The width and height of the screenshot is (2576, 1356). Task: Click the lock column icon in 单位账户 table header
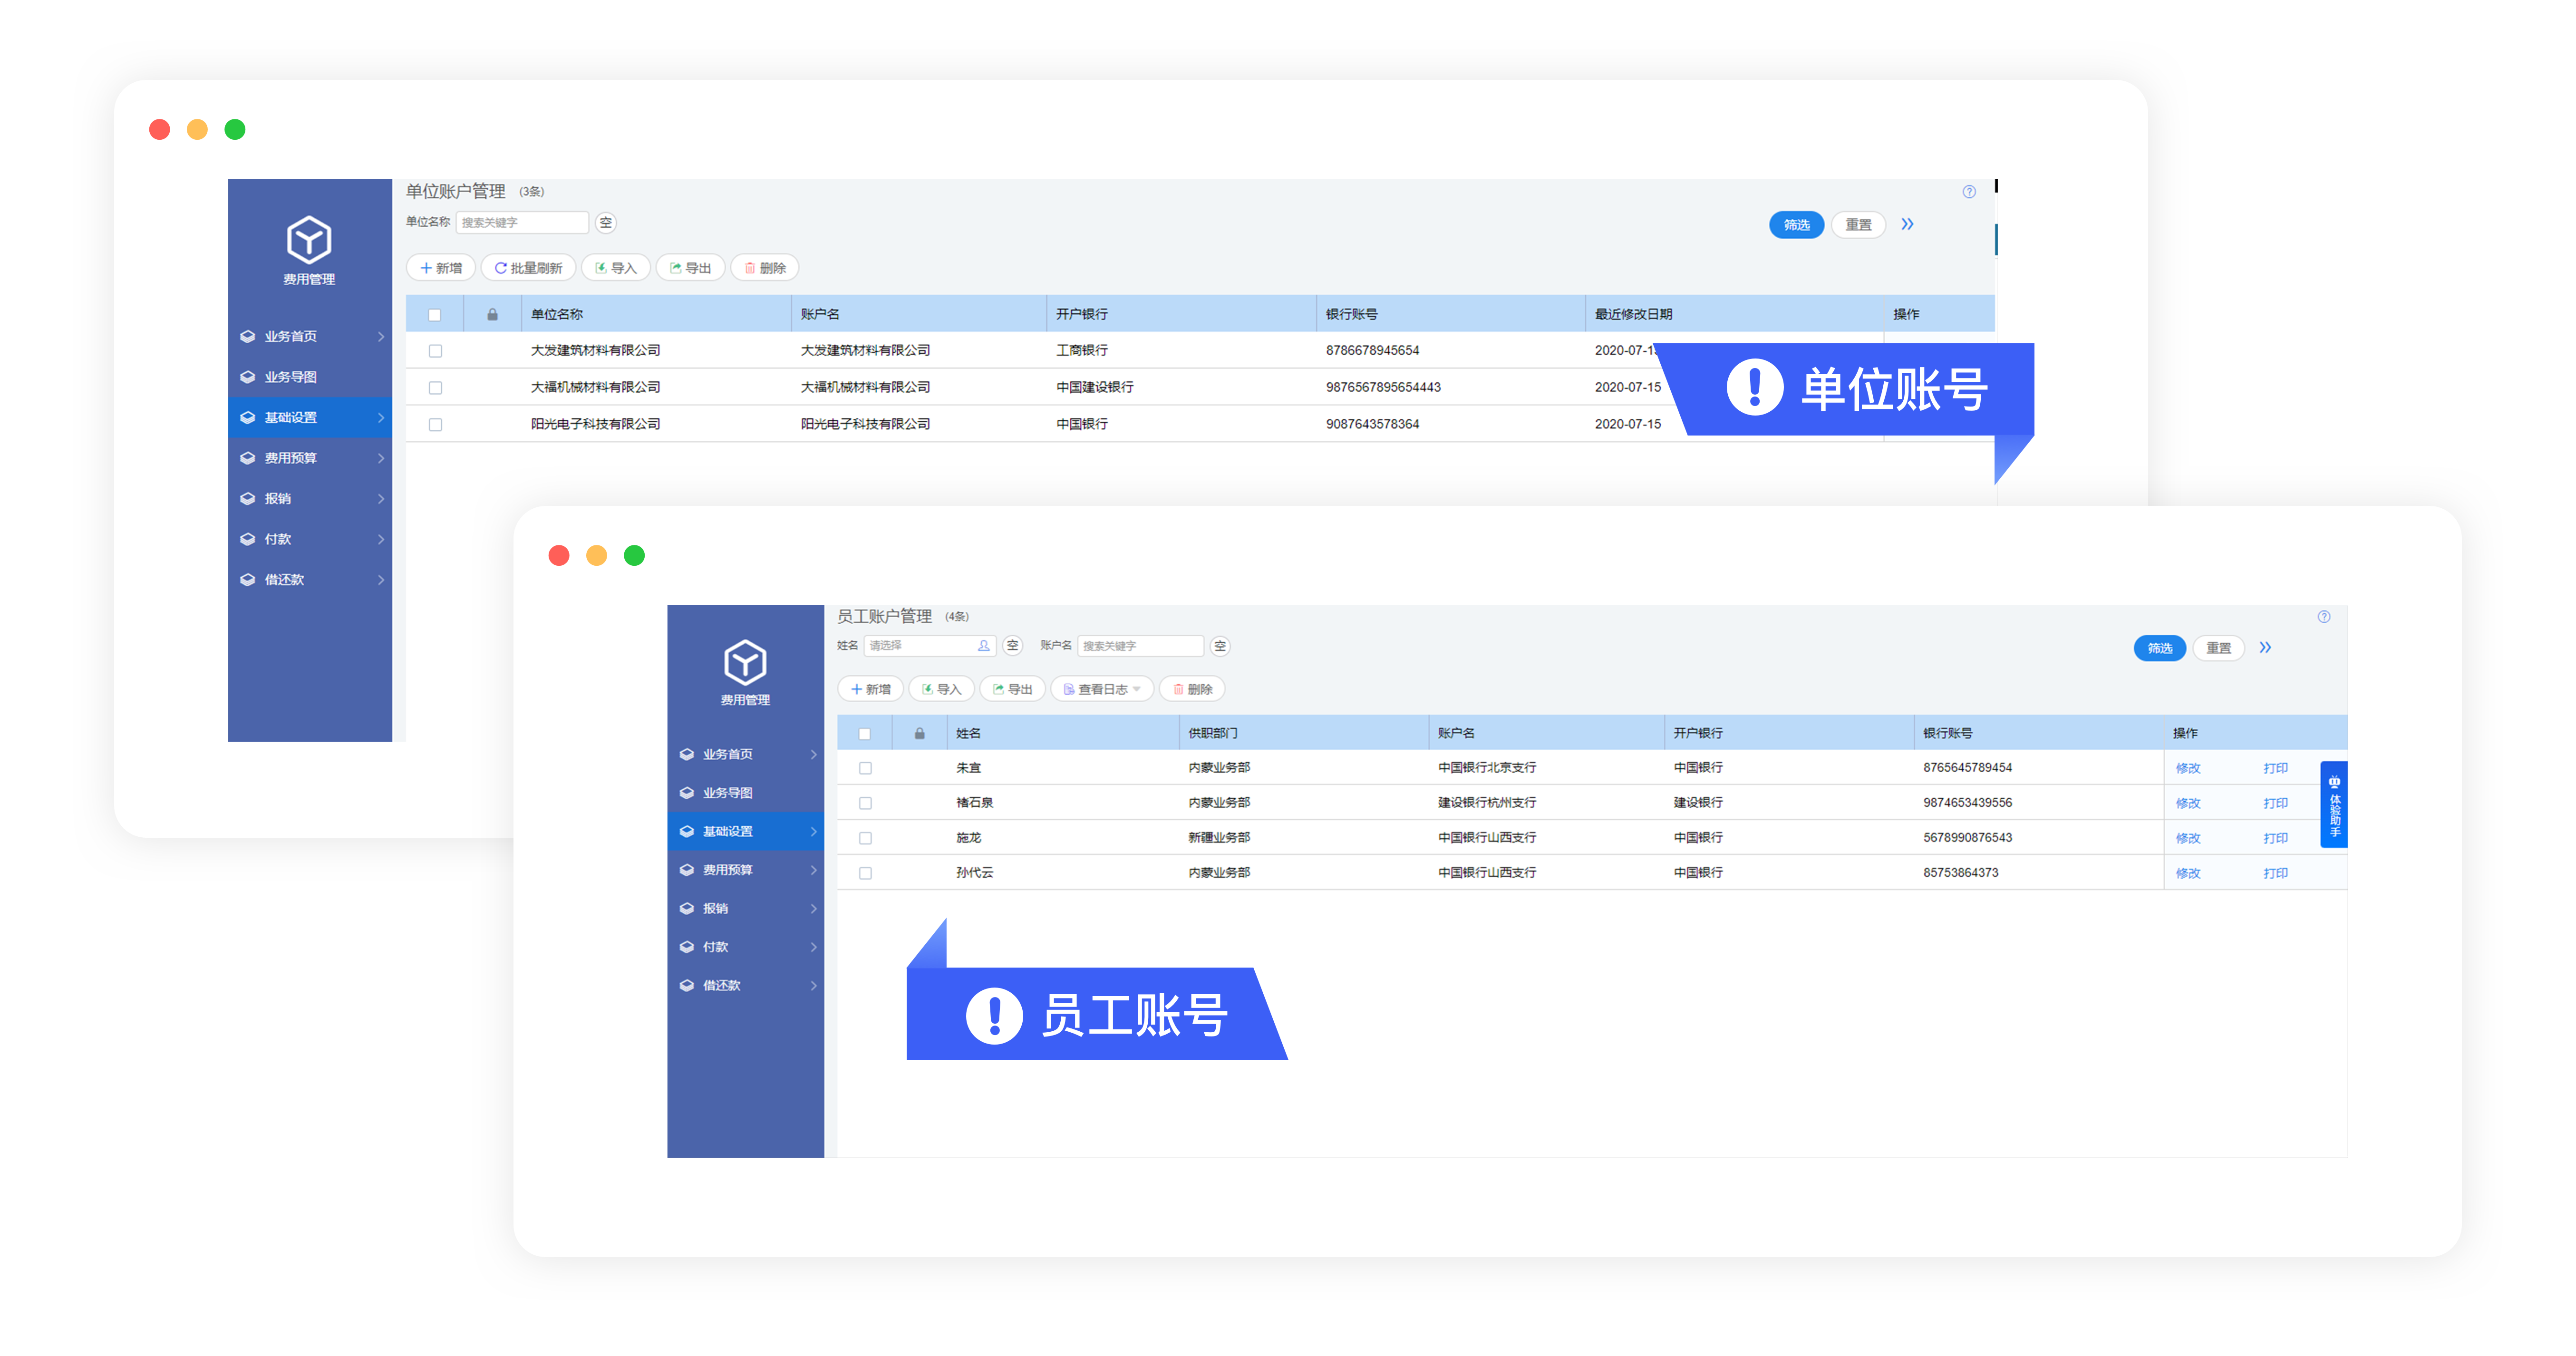pyautogui.click(x=492, y=314)
